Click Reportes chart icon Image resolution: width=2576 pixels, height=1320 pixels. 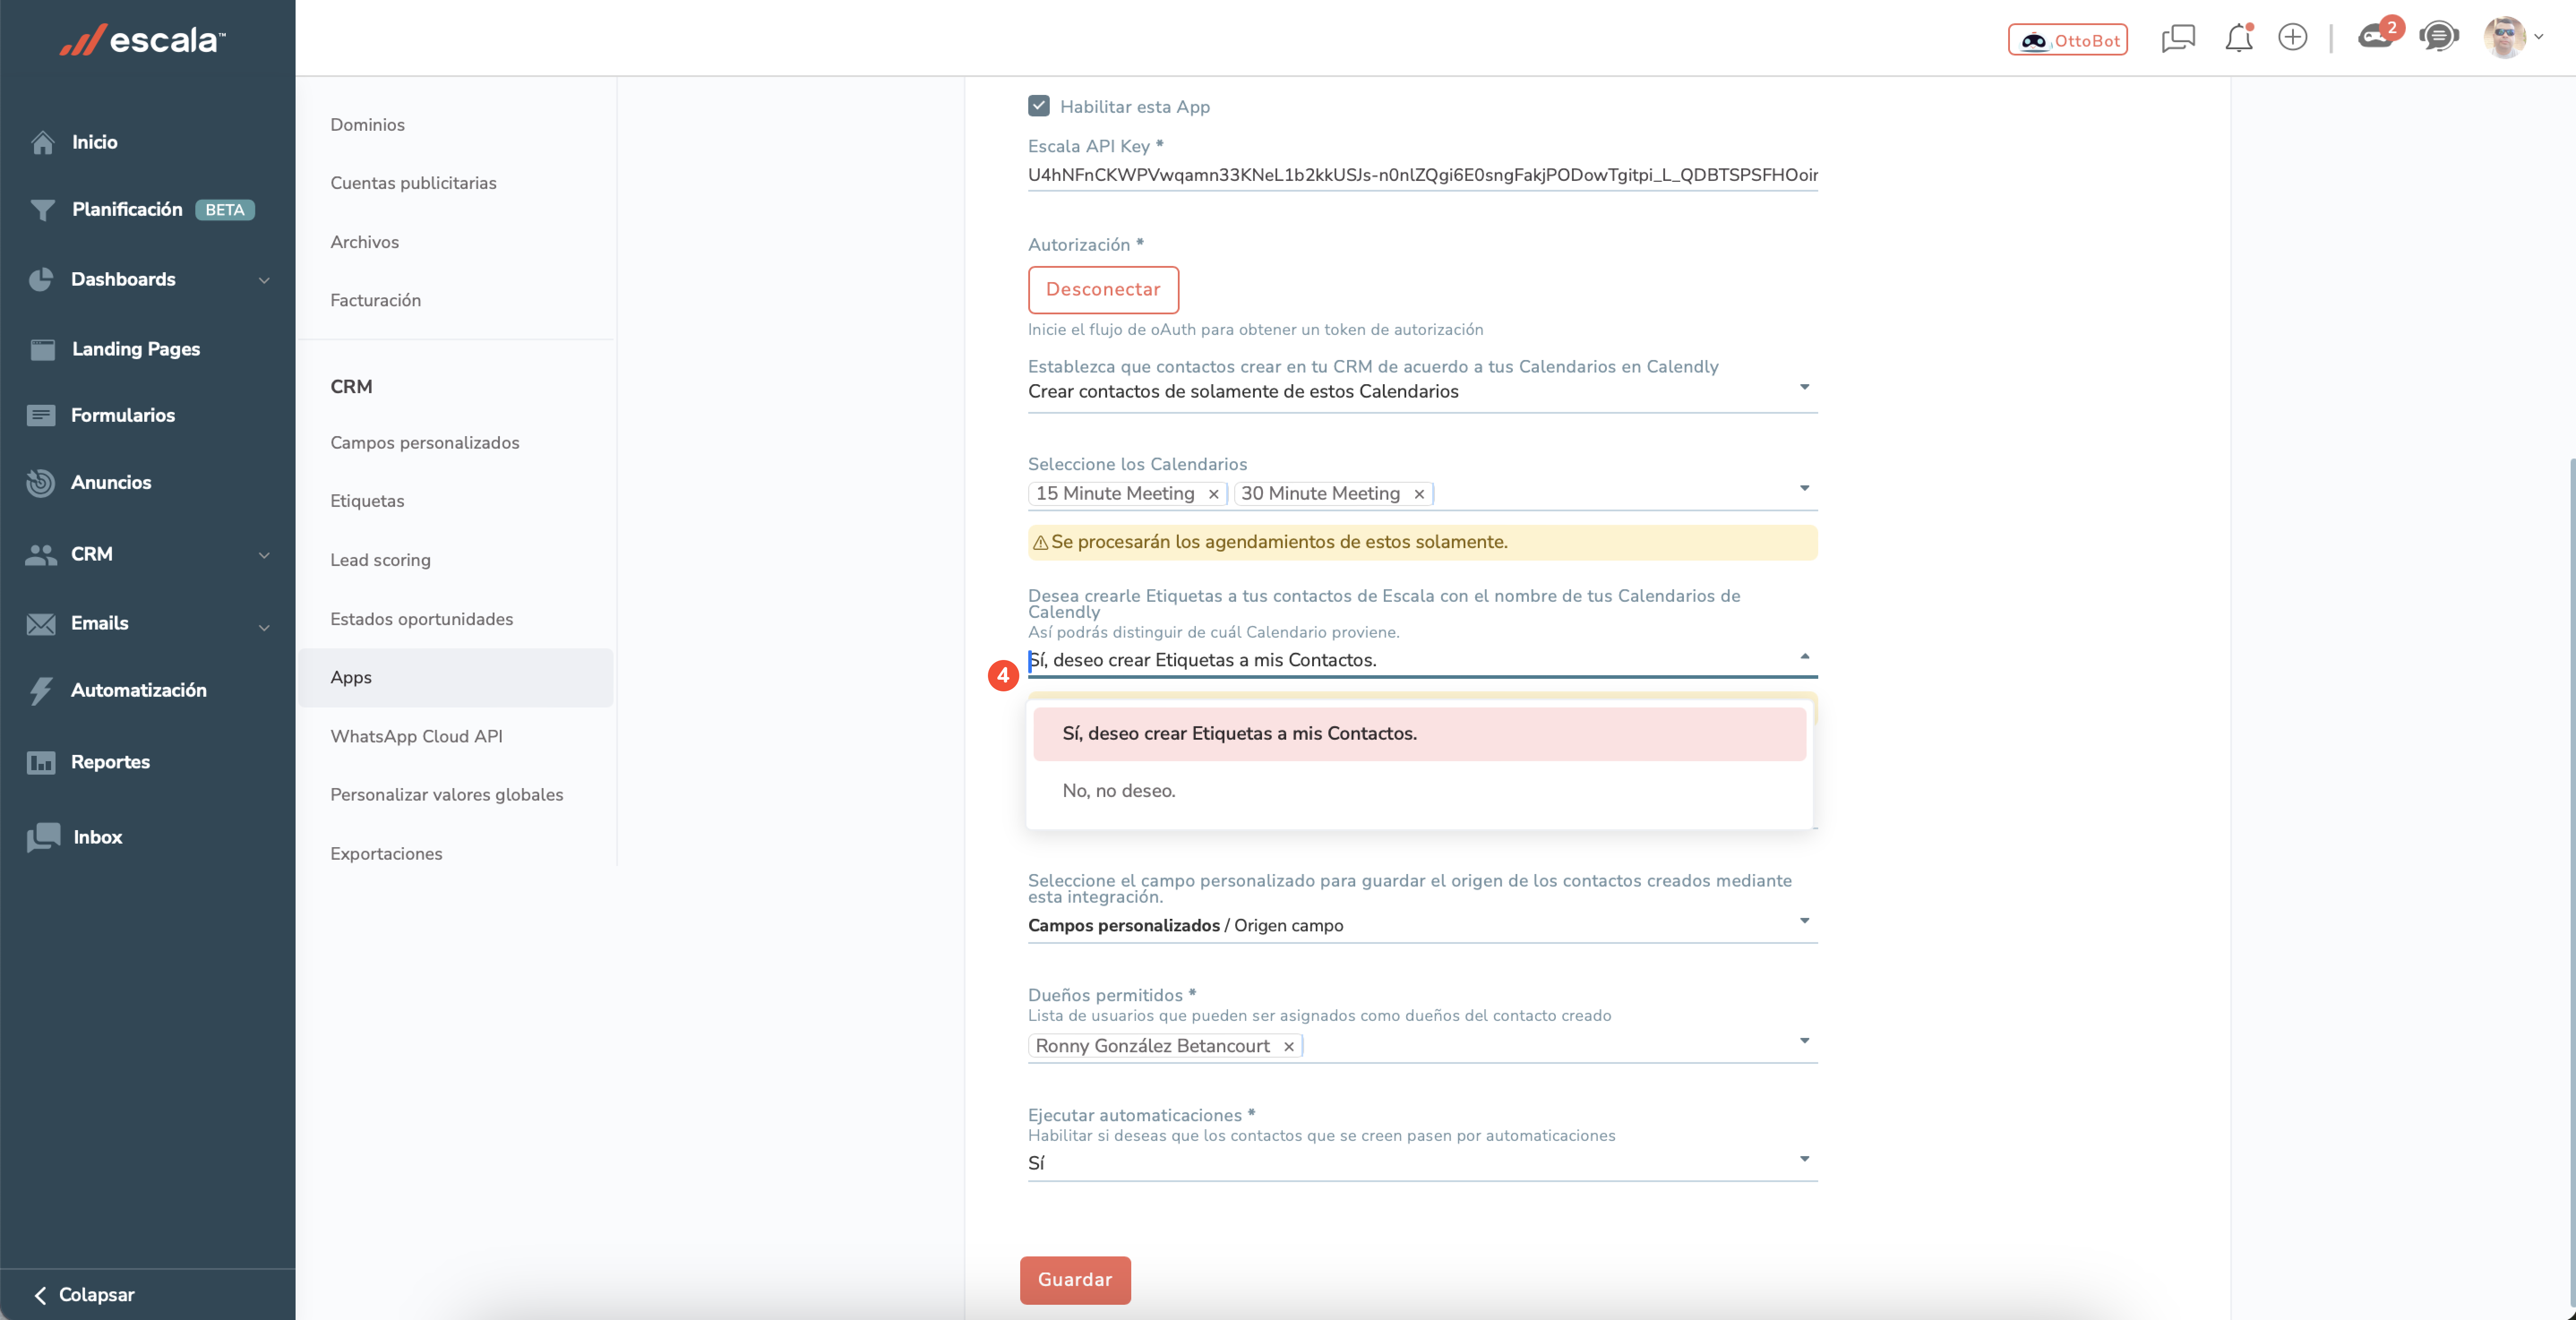41,763
